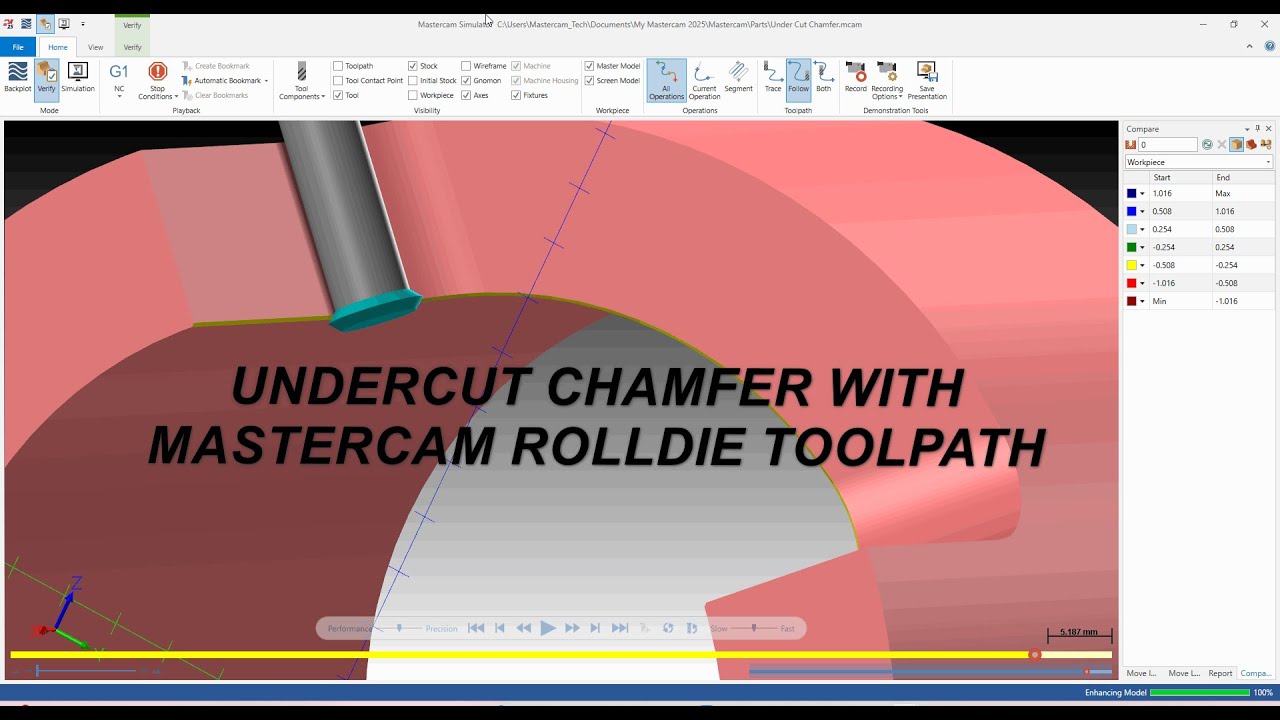The image size is (1280, 720).
Task: Open Recording Options dropdown
Action: pyautogui.click(x=887, y=81)
